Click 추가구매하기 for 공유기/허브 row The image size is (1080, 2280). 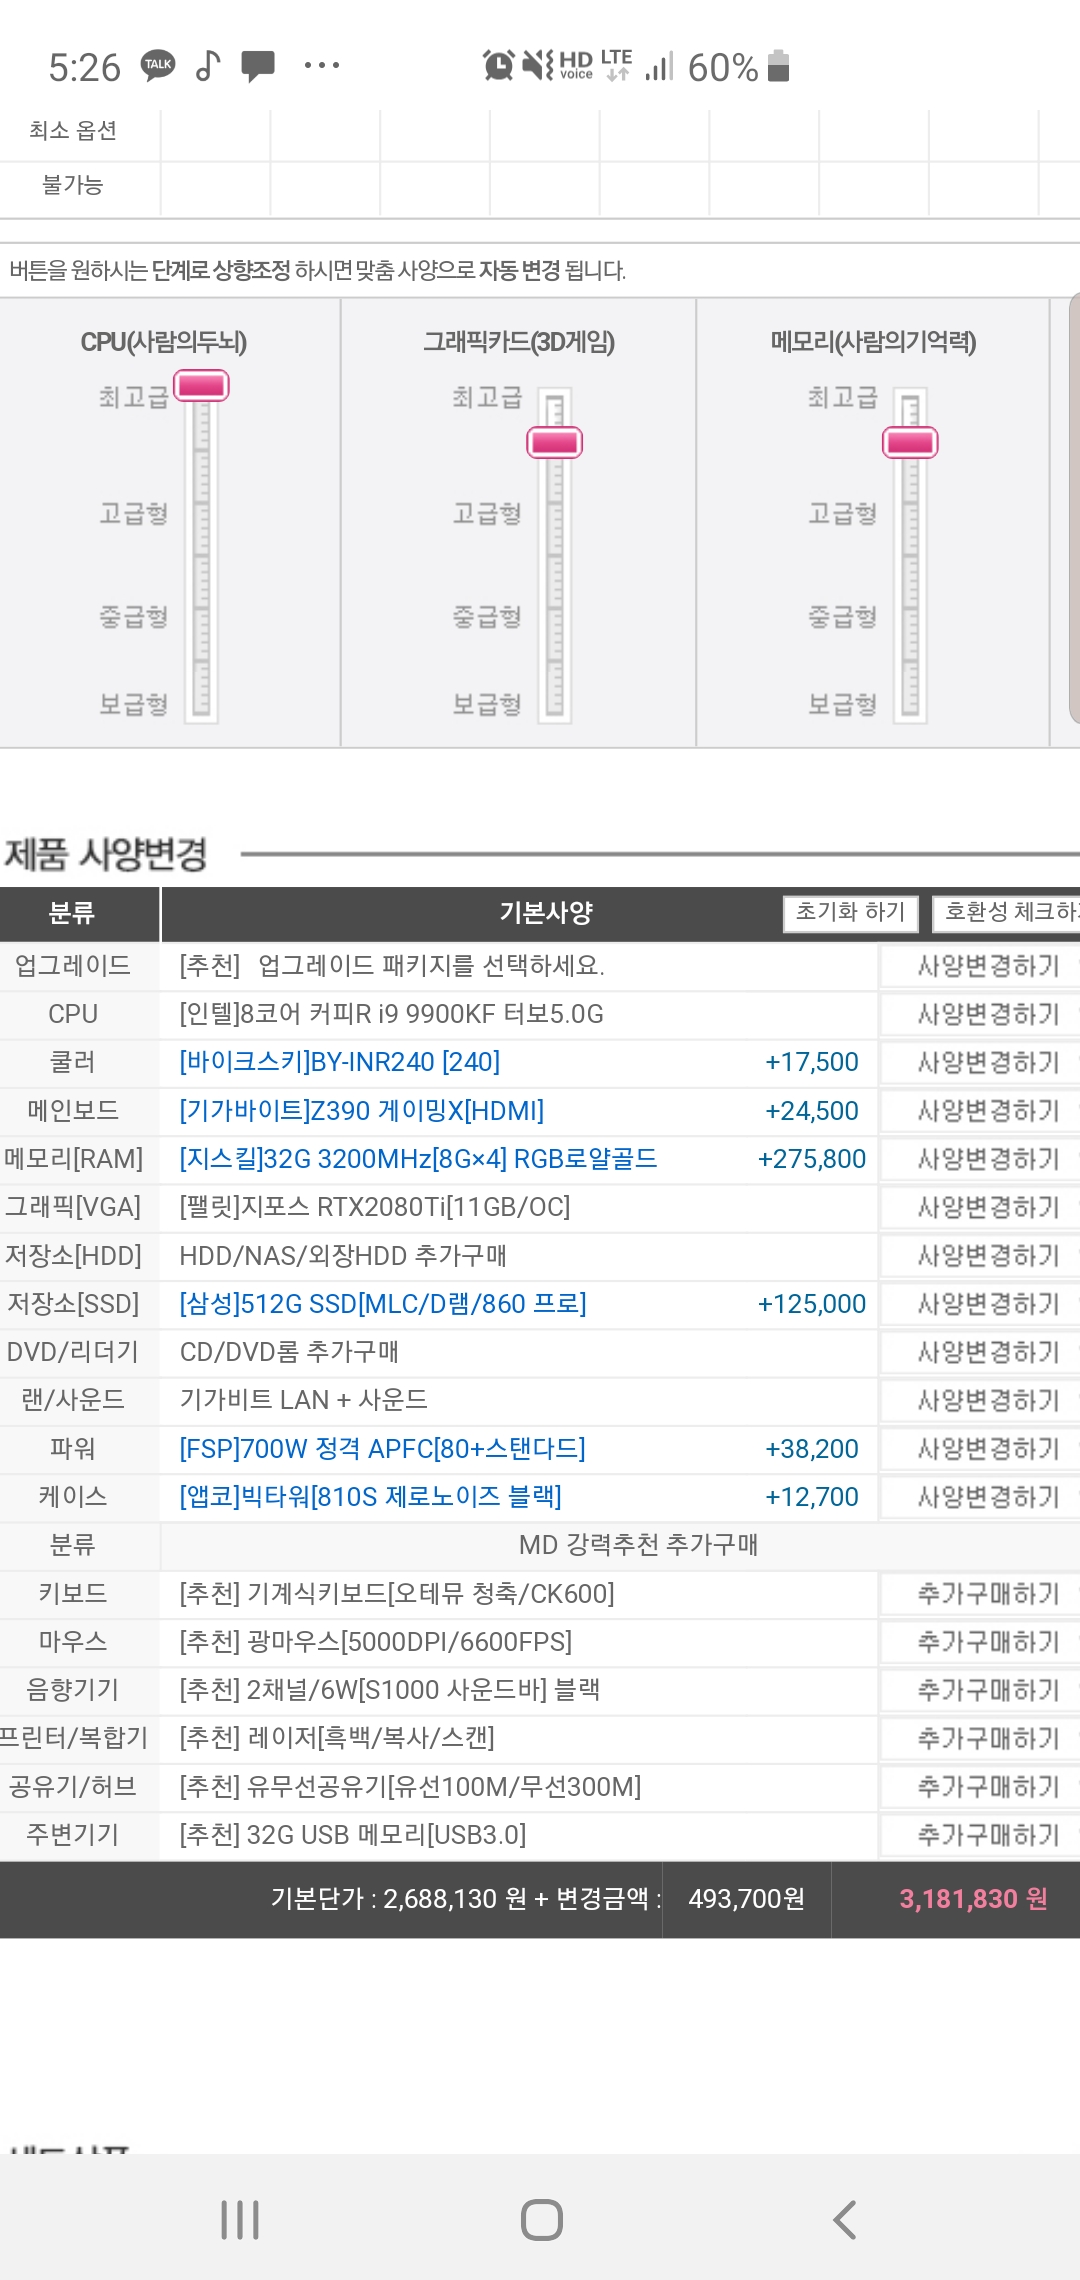pos(980,1787)
